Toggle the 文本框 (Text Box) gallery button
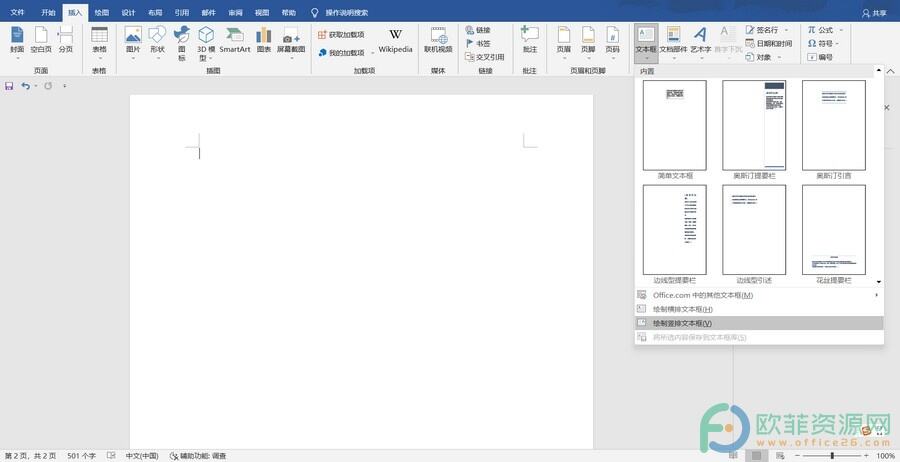 click(646, 41)
